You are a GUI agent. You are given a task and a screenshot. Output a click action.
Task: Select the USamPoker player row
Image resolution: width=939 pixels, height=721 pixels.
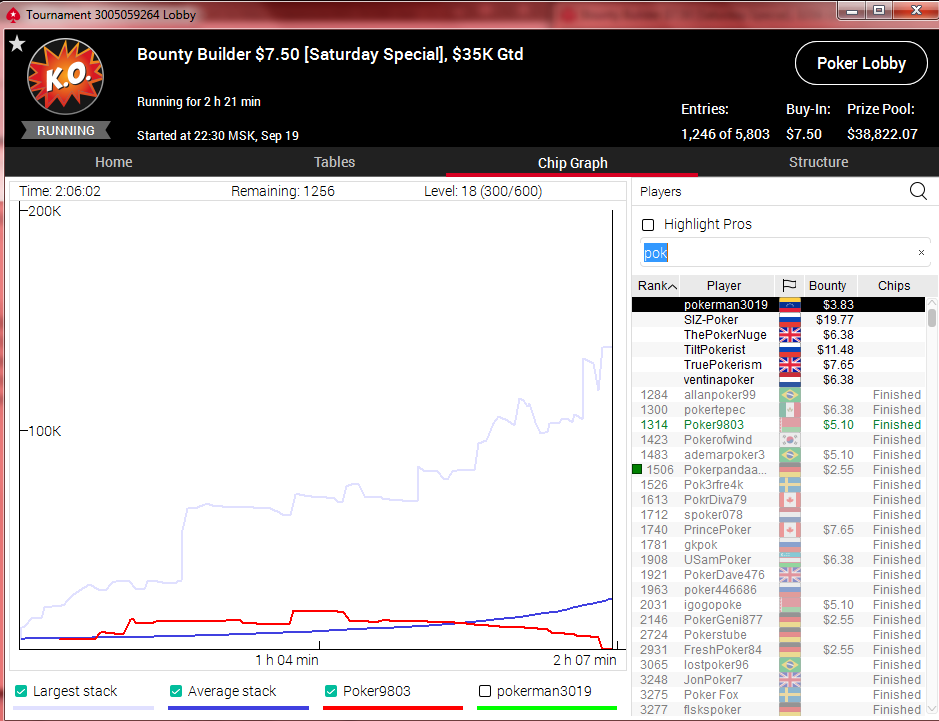pyautogui.click(x=778, y=559)
